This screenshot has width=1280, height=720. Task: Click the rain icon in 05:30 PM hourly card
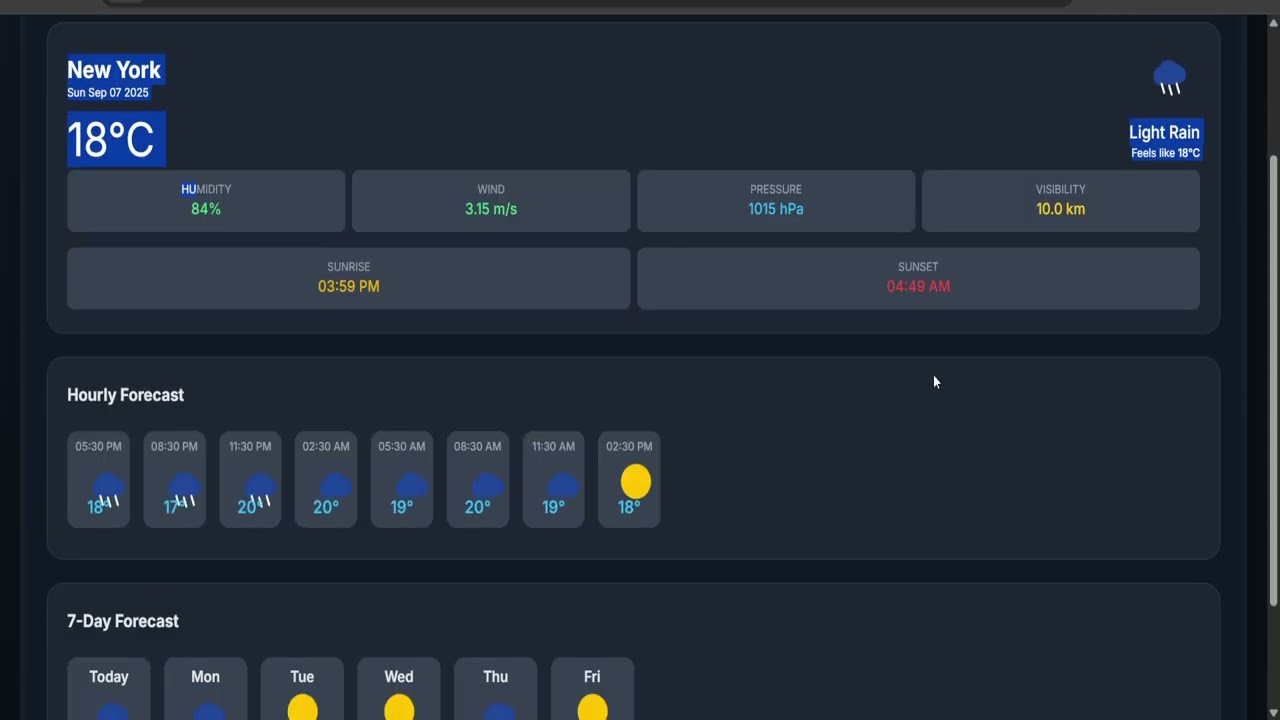coord(108,490)
